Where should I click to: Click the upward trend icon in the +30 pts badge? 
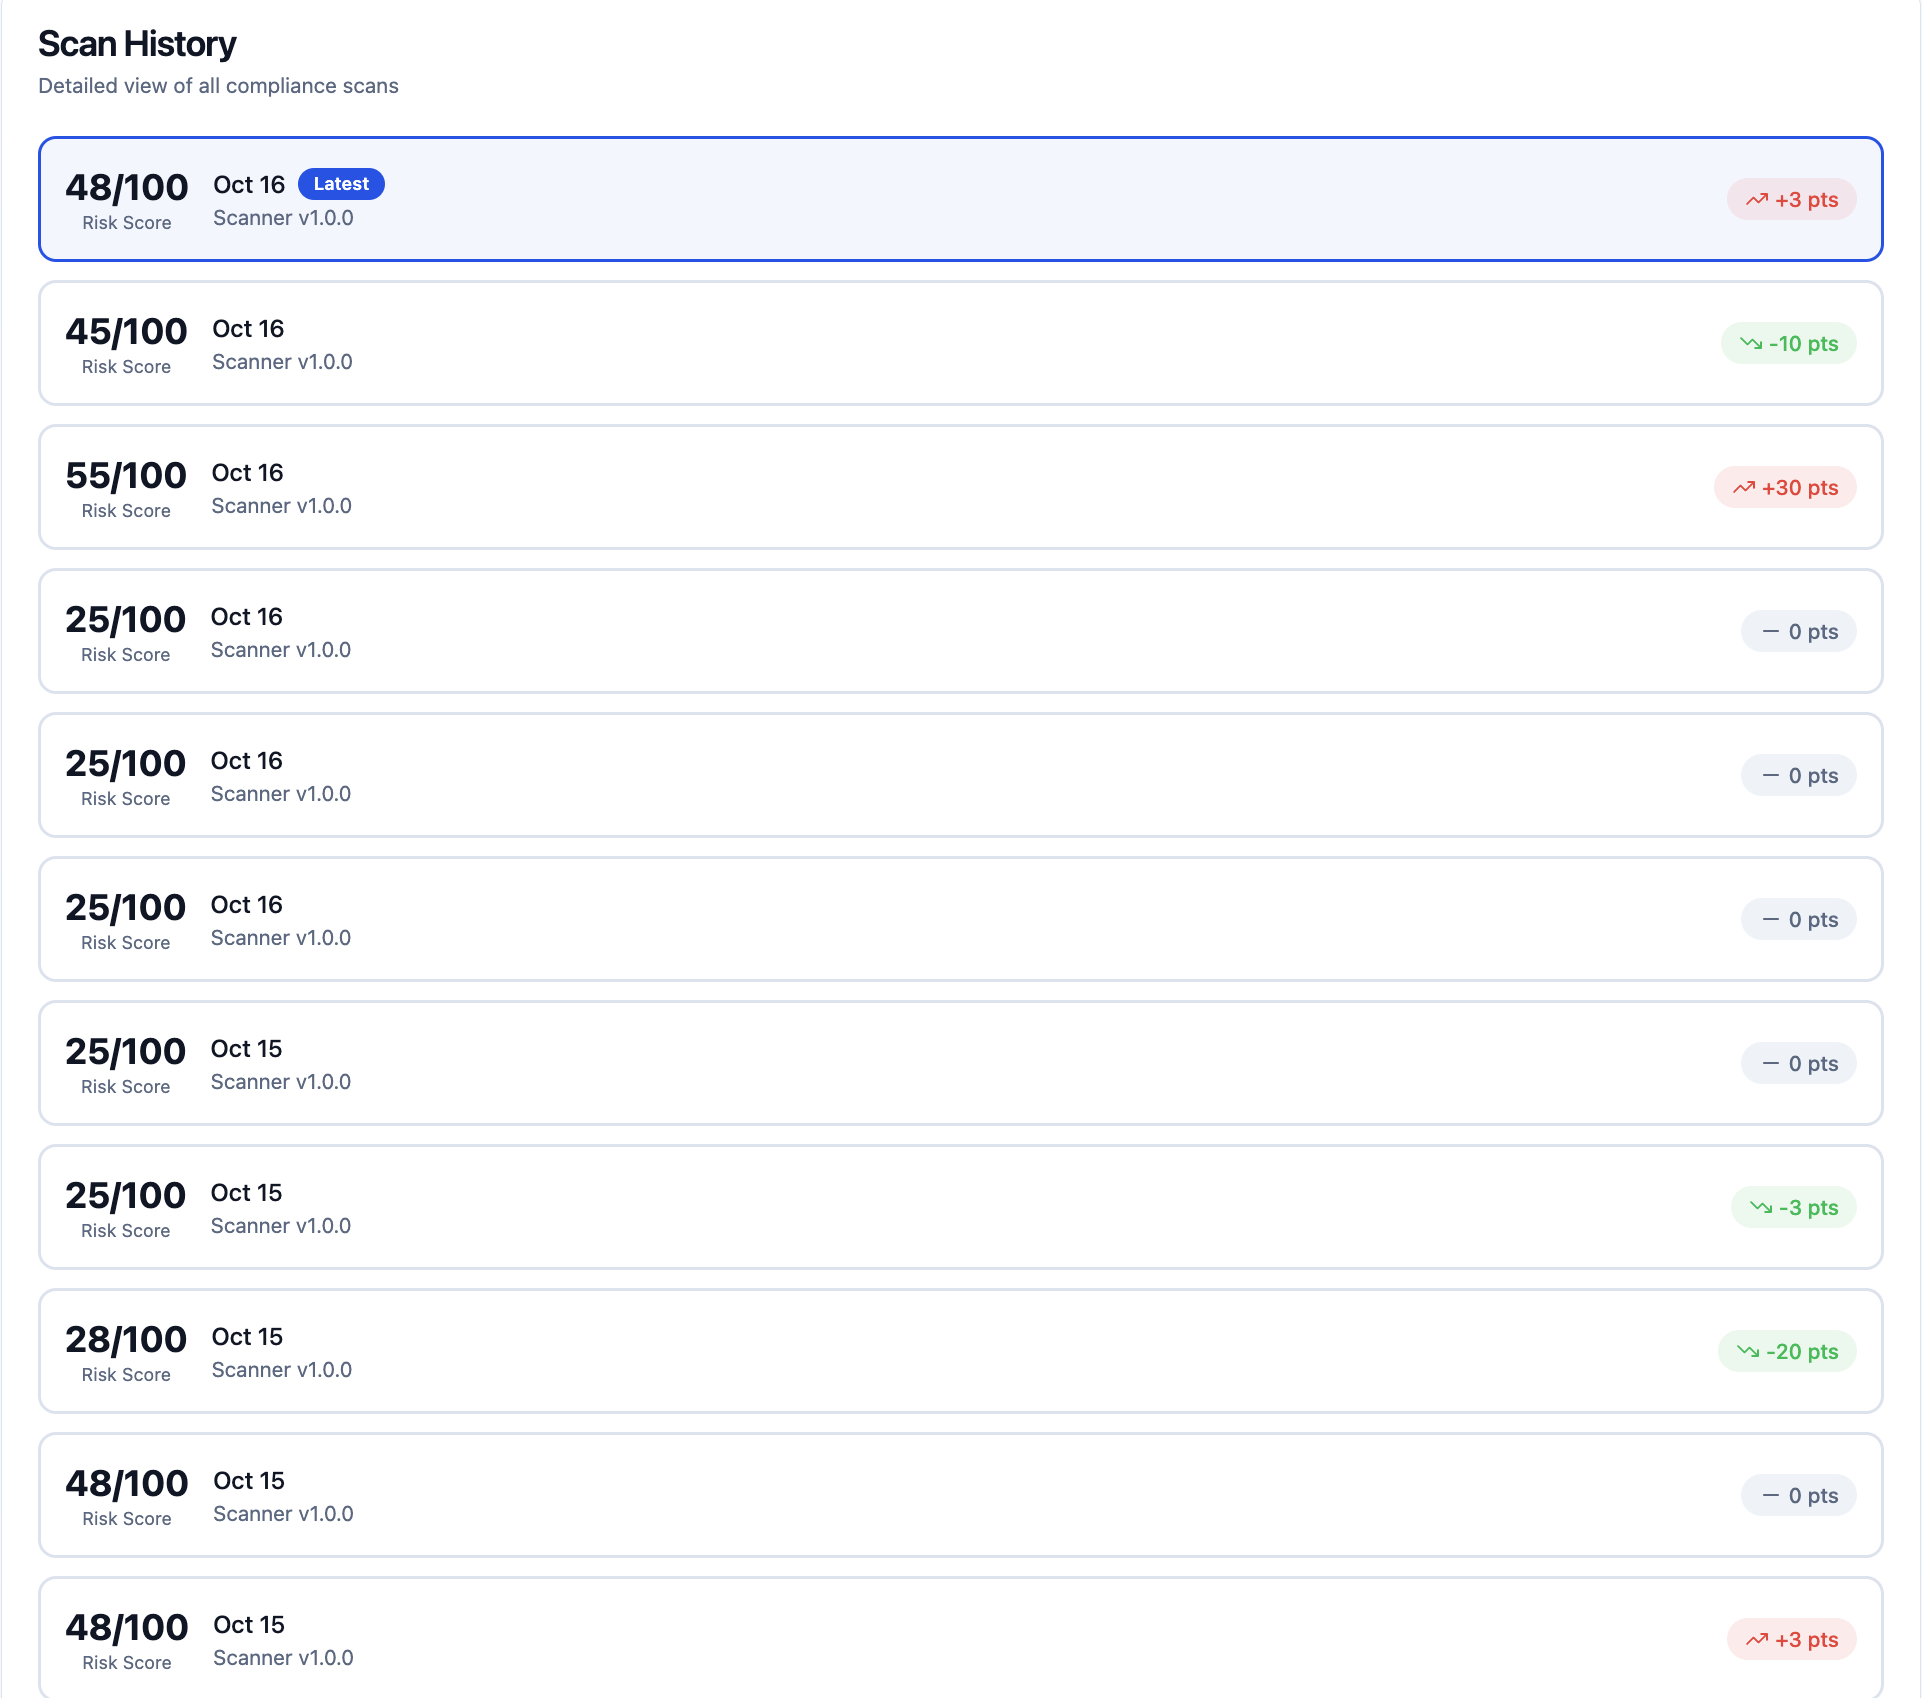coord(1744,488)
